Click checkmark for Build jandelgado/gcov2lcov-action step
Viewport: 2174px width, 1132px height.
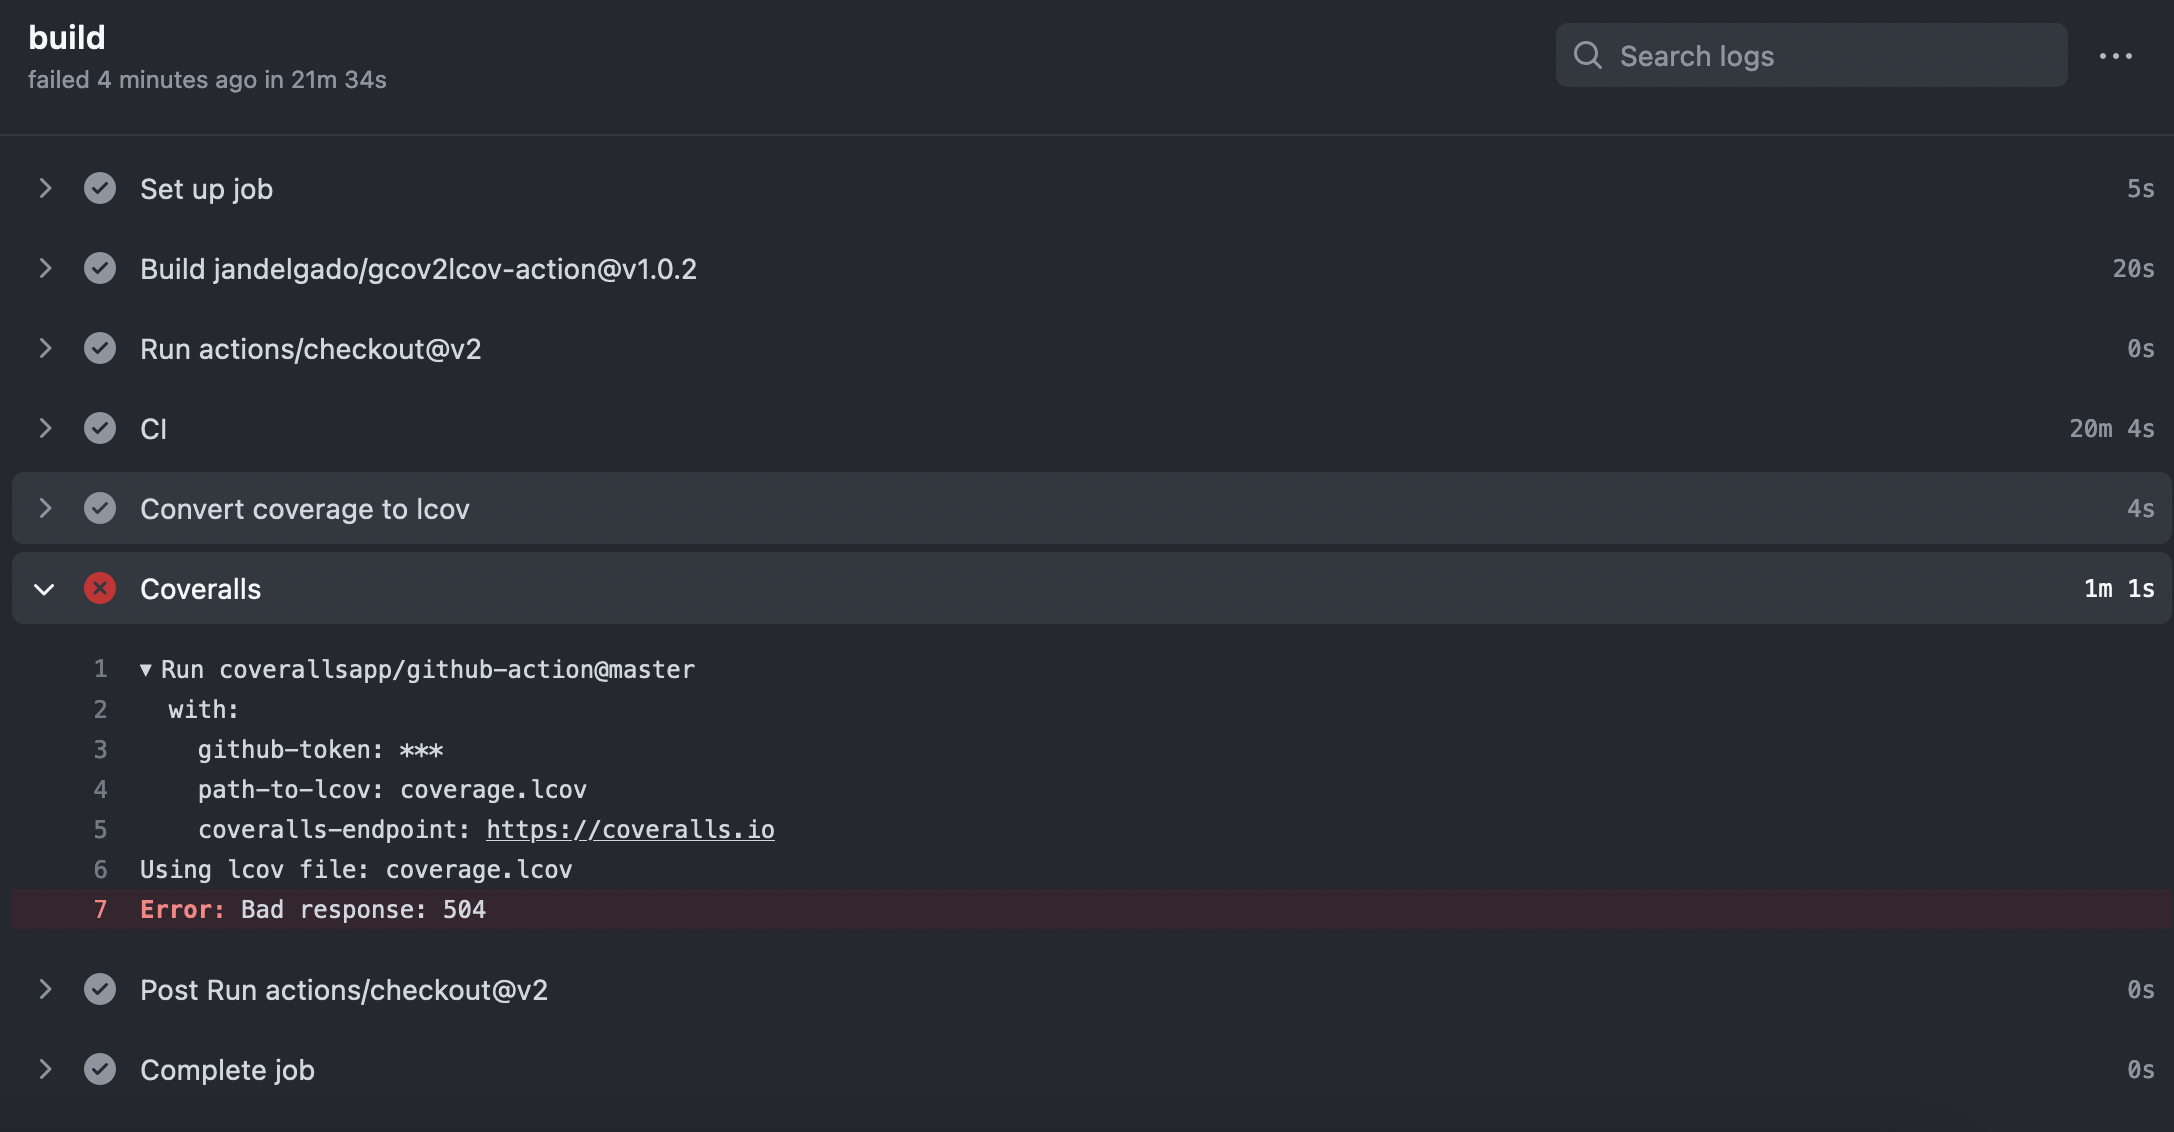(x=100, y=268)
